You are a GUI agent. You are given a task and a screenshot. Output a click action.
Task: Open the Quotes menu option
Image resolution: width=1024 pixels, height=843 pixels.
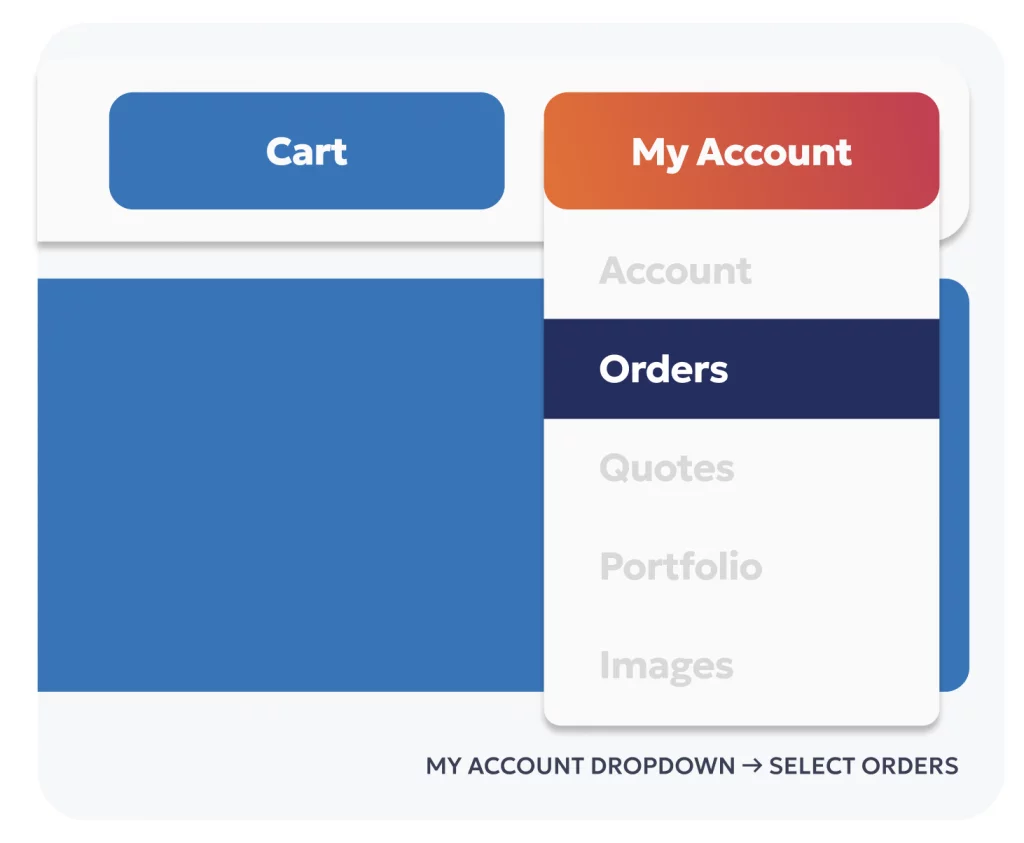pos(741,468)
